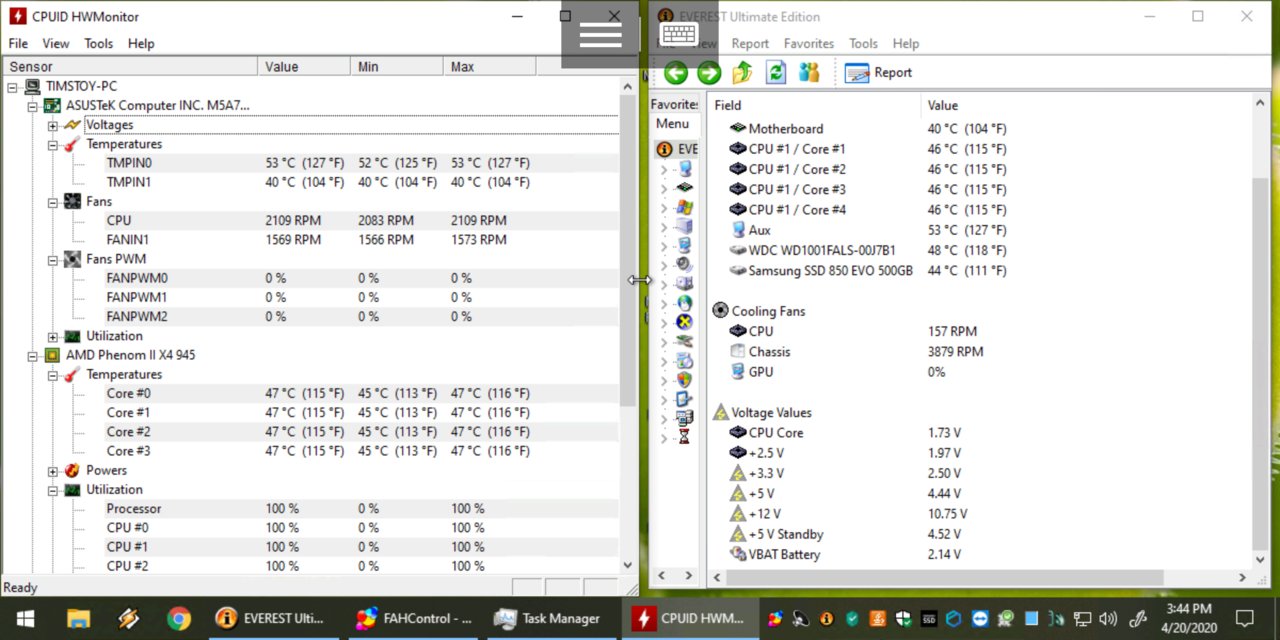The image size is (1280, 640).
Task: Click the green Back arrow in EVEREST toolbar
Action: click(676, 72)
